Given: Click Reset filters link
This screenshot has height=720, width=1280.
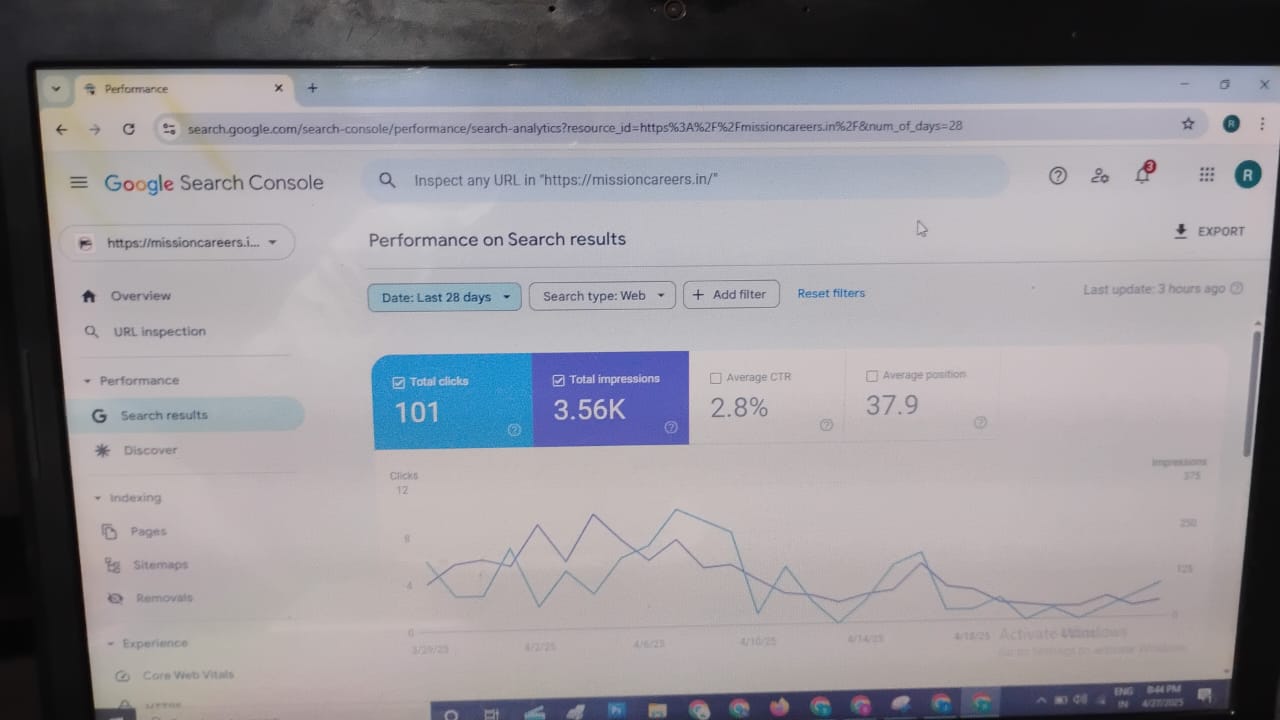Looking at the screenshot, I should (x=831, y=293).
